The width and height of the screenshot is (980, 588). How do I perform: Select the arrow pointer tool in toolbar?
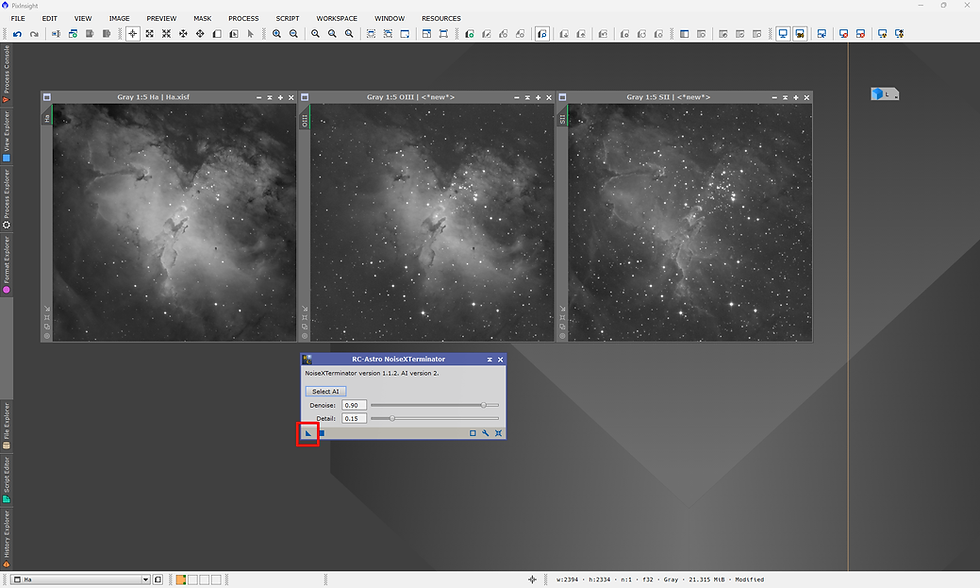251,34
